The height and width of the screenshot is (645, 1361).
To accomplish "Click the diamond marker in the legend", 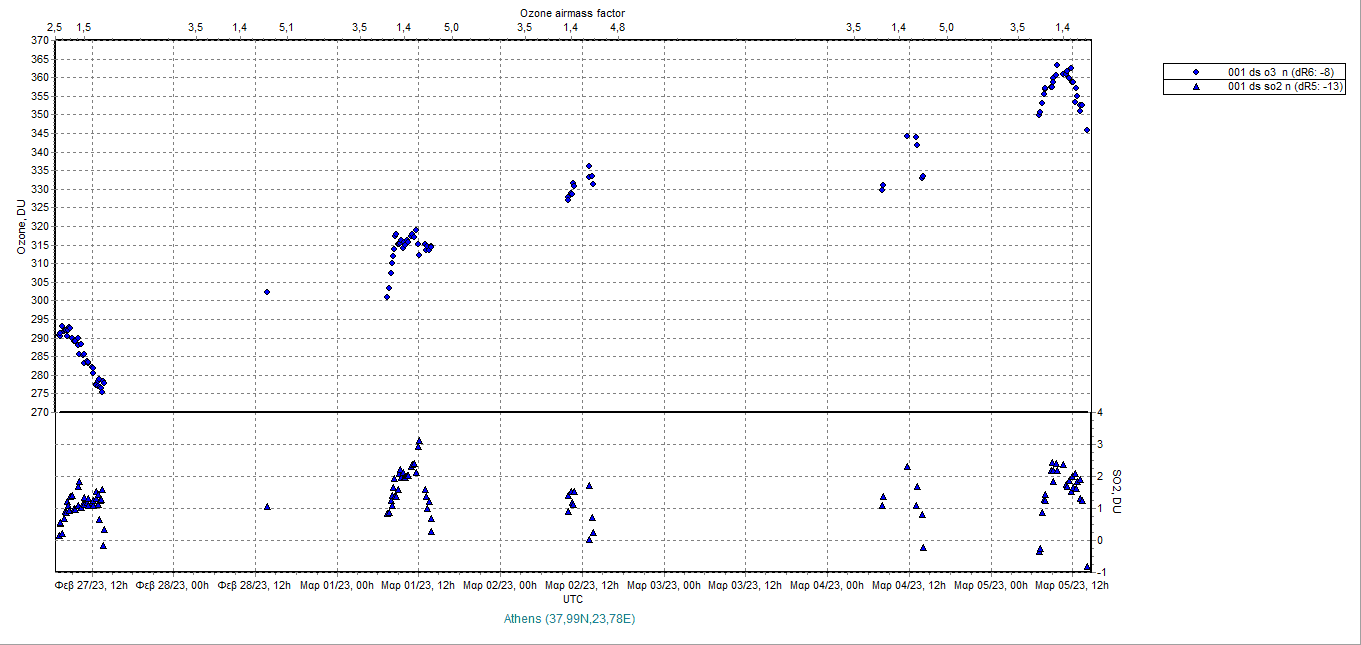I will tap(1196, 72).
